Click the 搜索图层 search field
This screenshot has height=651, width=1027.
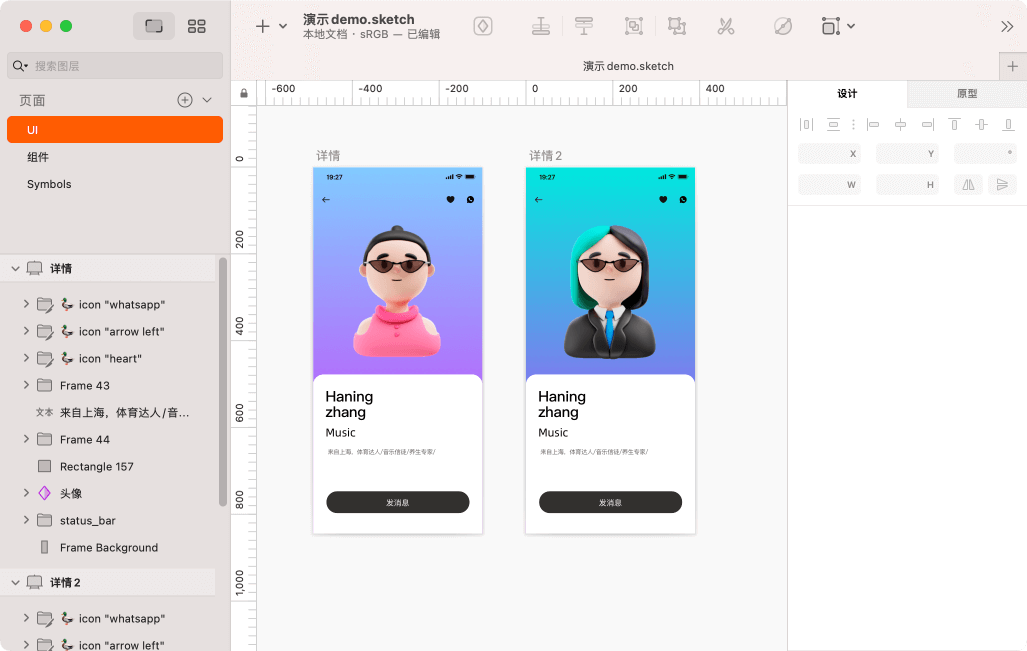114,65
